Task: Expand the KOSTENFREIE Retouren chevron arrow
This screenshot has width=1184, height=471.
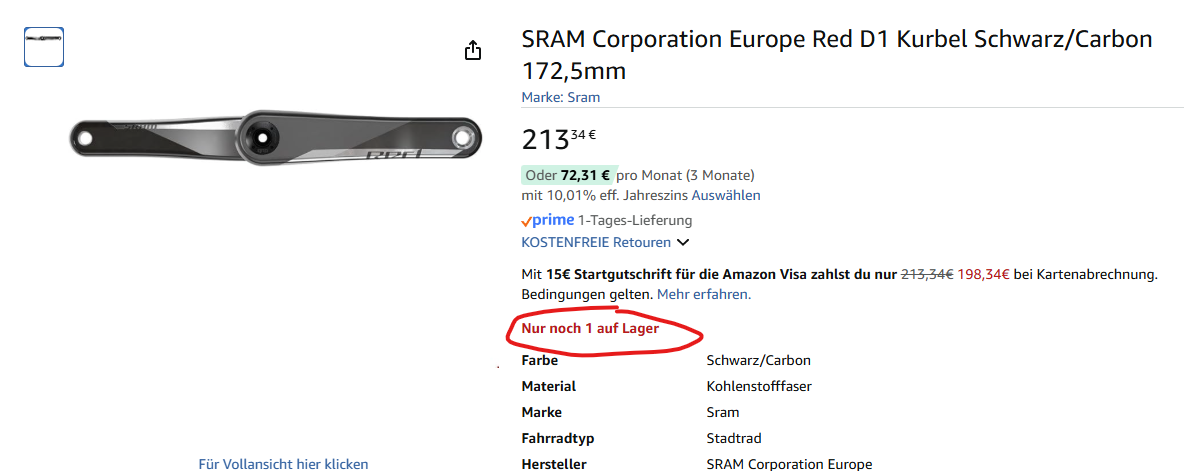Action: 683,242
